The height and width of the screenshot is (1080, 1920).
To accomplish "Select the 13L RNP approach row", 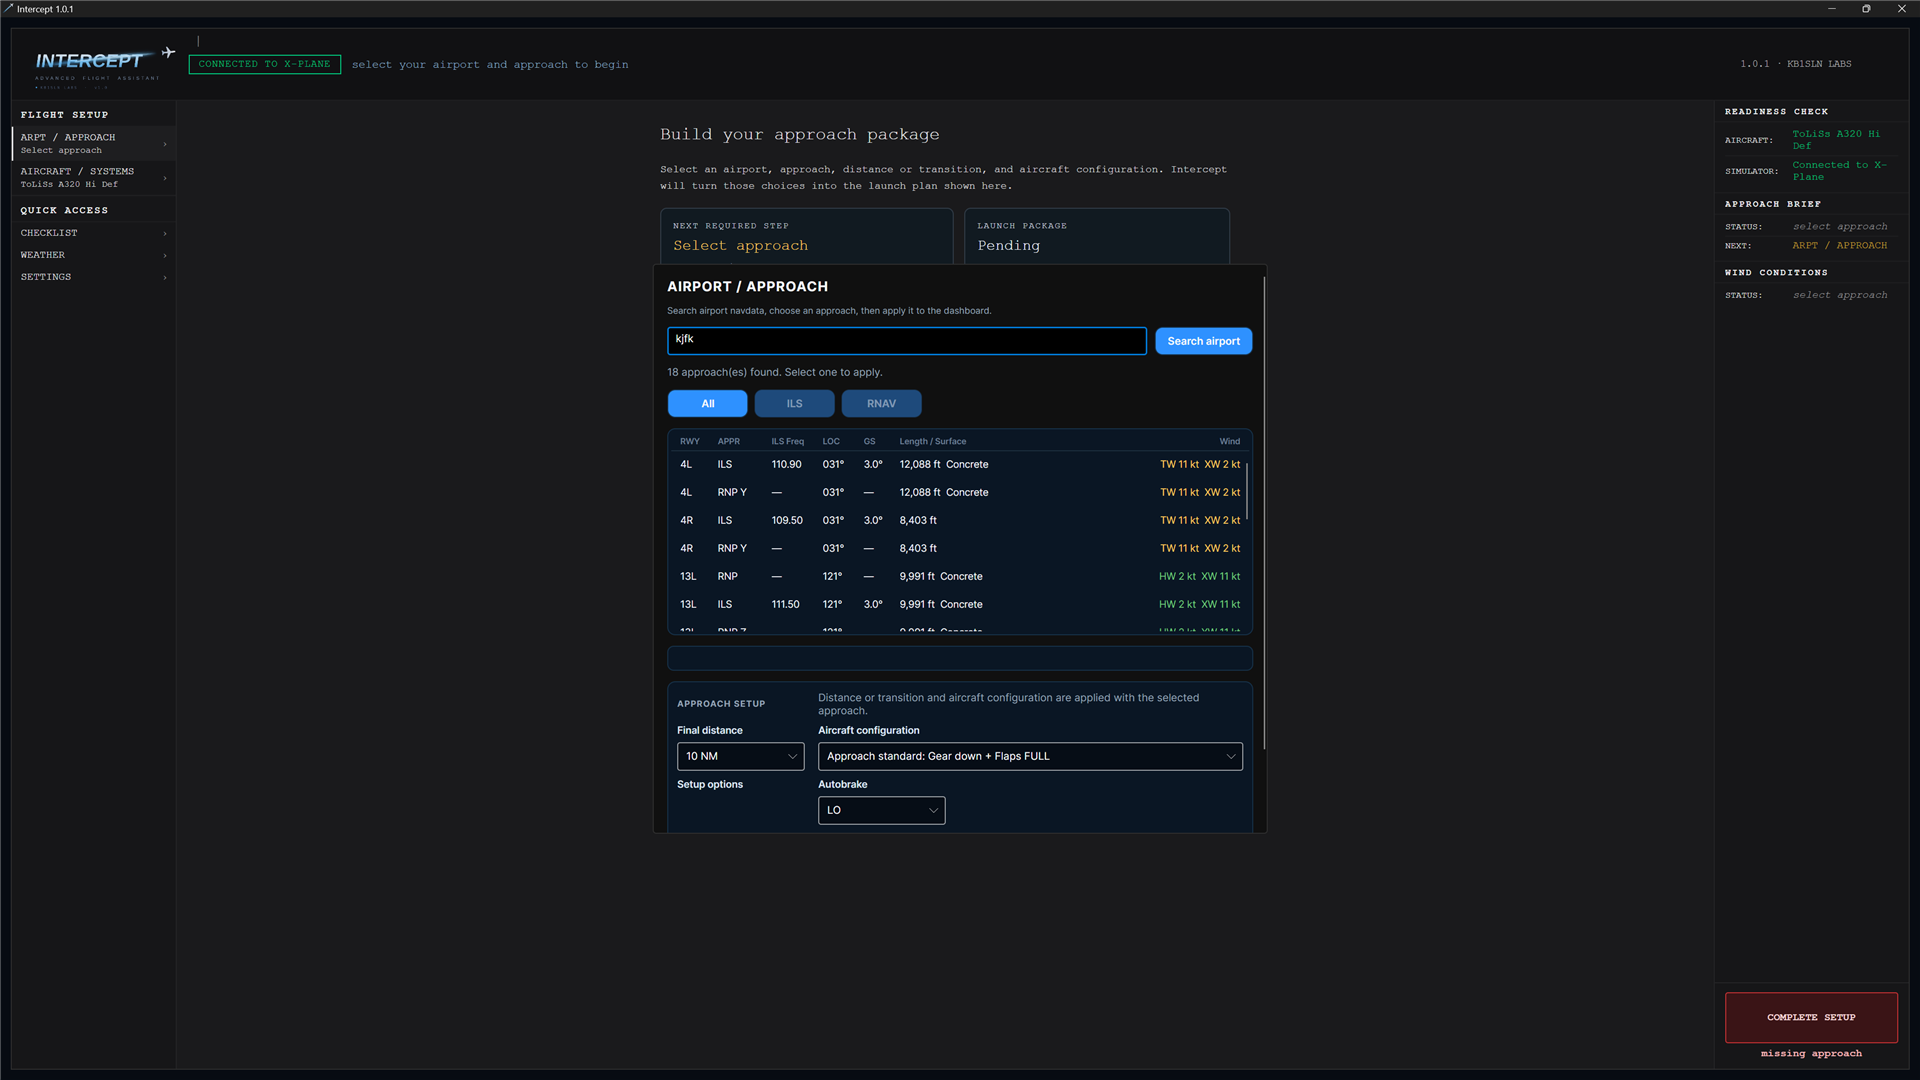I will pos(959,576).
